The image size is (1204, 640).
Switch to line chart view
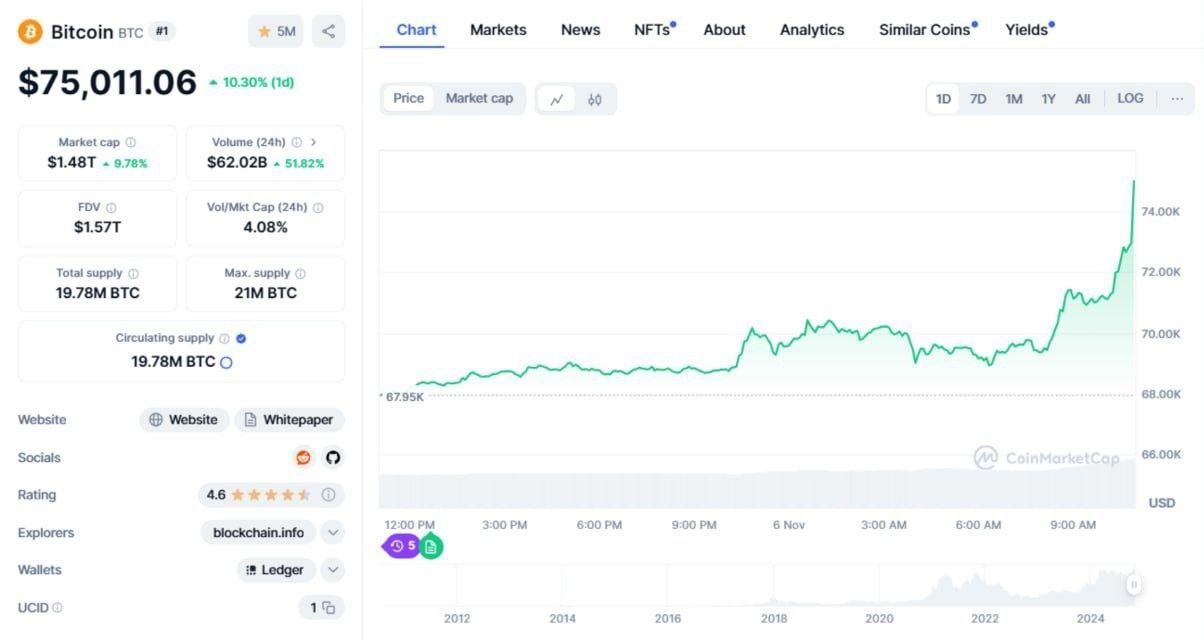tap(557, 99)
